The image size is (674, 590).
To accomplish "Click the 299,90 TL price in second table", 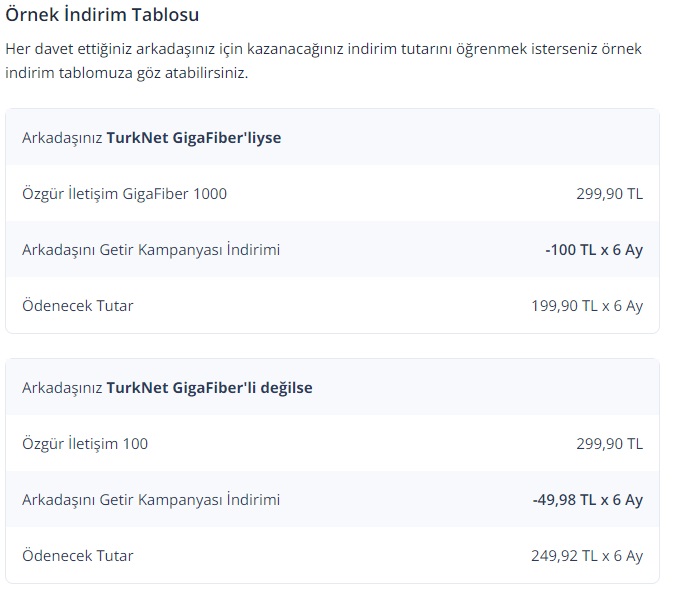I will 610,443.
